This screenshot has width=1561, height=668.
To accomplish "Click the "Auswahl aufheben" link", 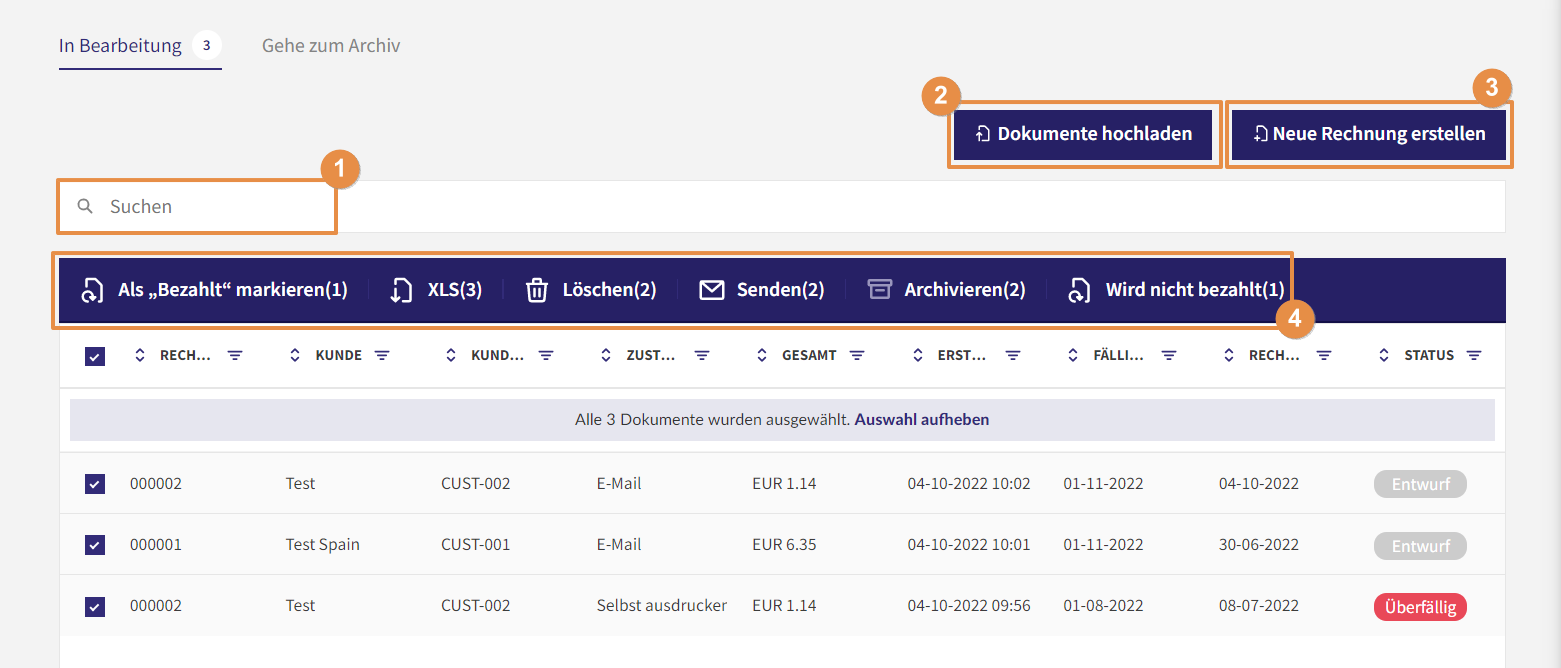I will (x=922, y=420).
